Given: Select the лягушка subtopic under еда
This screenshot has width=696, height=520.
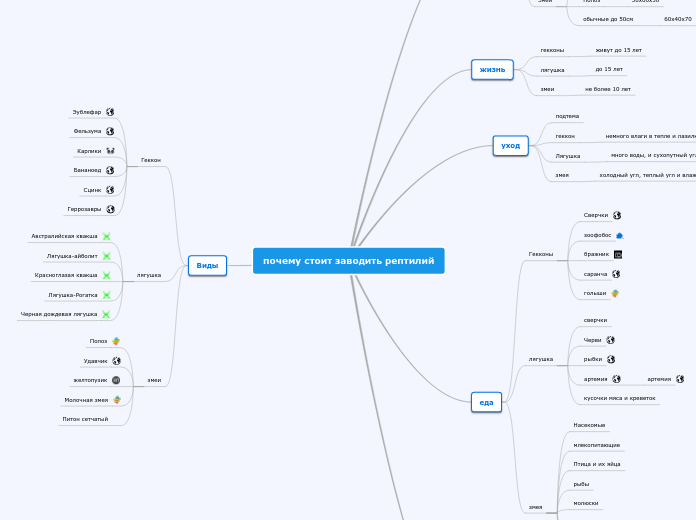Looking at the screenshot, I should click(x=541, y=359).
